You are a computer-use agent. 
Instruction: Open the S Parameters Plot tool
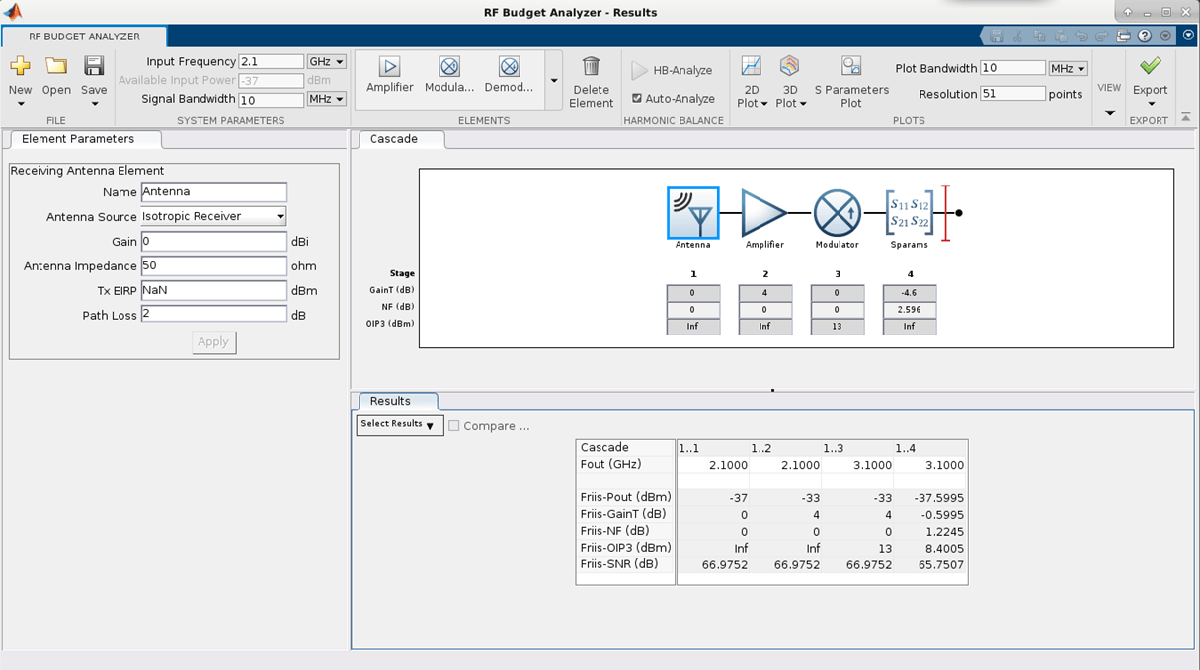point(851,67)
